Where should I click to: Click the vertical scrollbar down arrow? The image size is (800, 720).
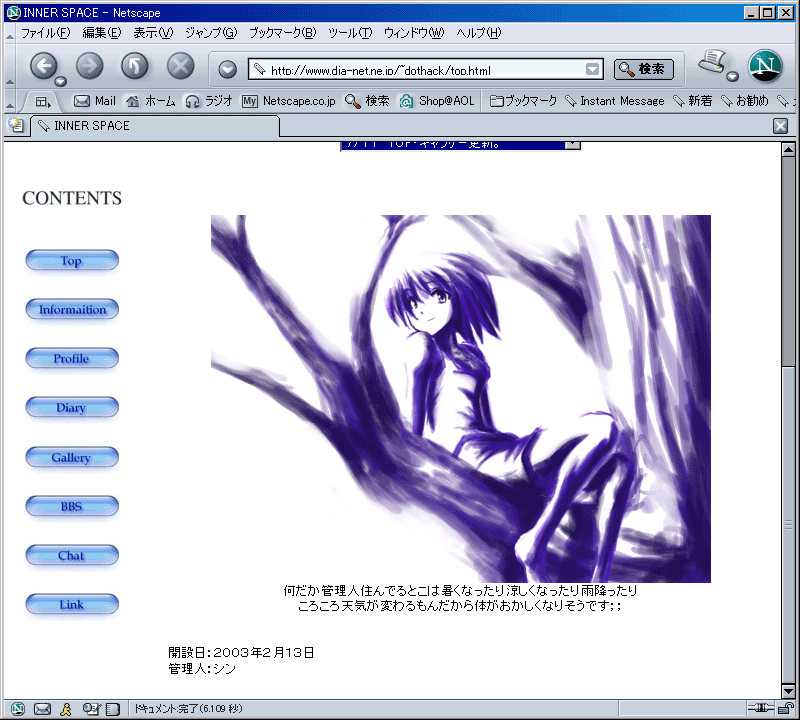coord(788,691)
